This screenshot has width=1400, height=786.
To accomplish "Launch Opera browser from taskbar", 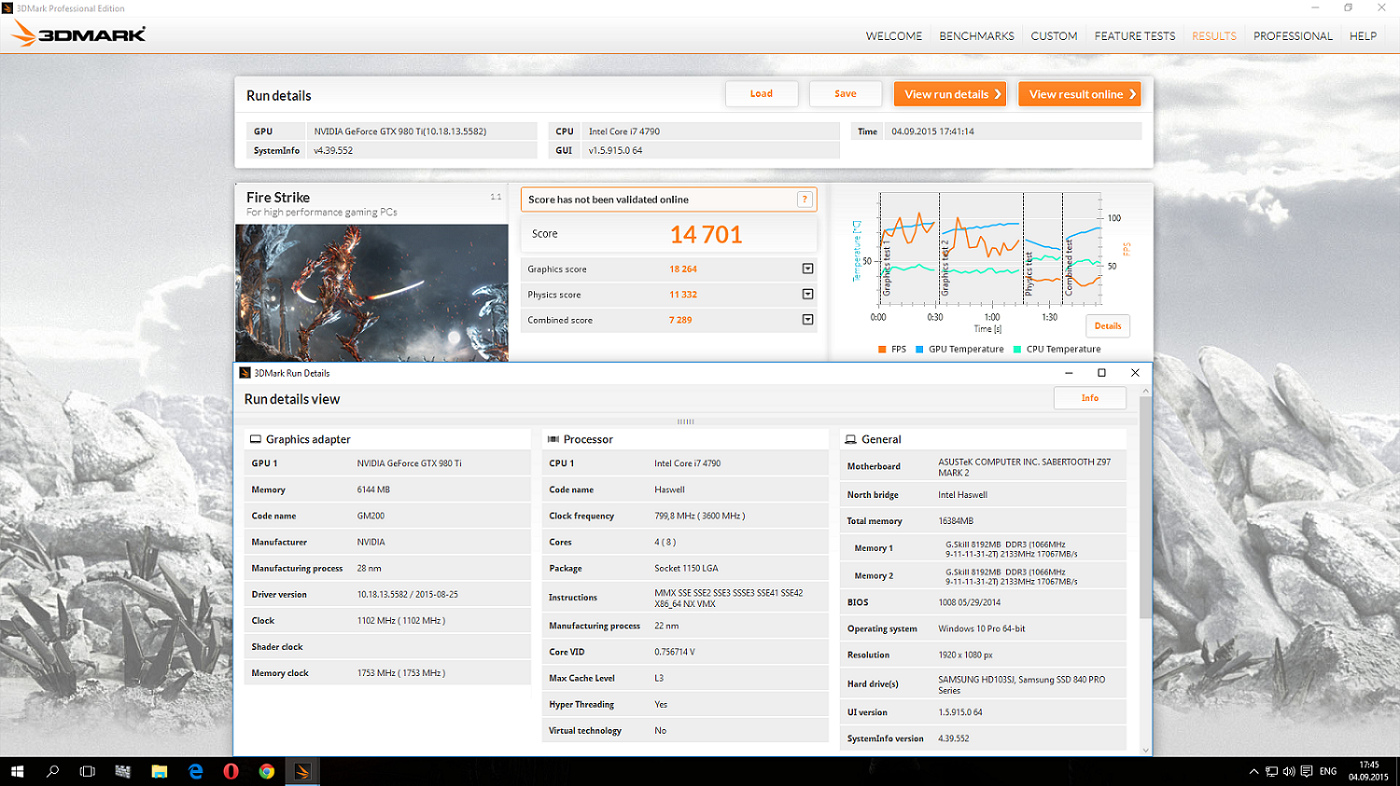I will click(231, 771).
